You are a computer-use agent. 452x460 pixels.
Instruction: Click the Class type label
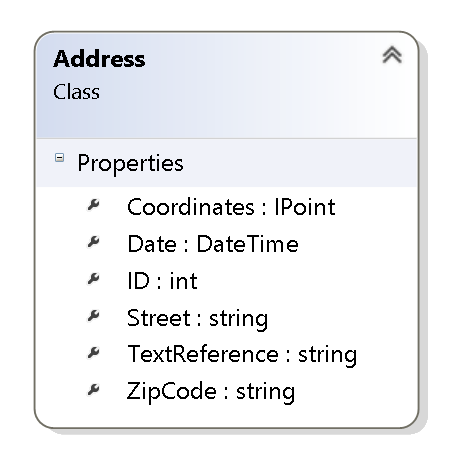[76, 92]
